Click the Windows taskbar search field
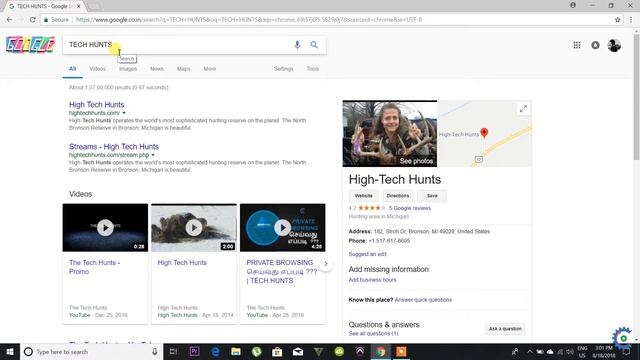The height and width of the screenshot is (360, 640). pyautogui.click(x=92, y=351)
